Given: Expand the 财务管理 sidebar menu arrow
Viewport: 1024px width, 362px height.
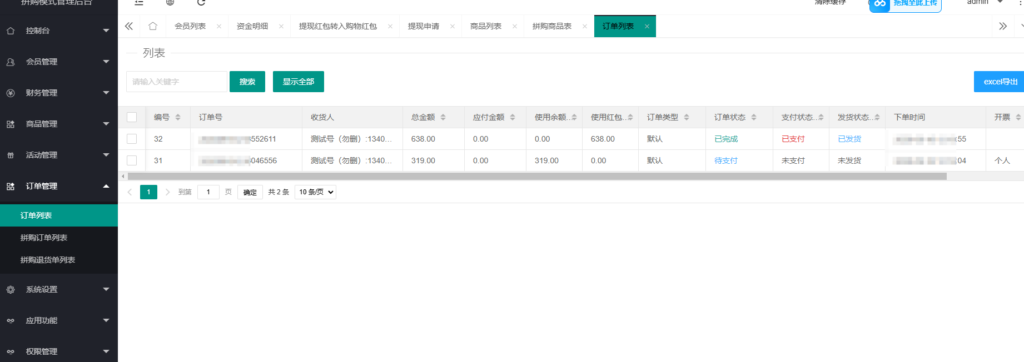Looking at the screenshot, I should tap(106, 93).
